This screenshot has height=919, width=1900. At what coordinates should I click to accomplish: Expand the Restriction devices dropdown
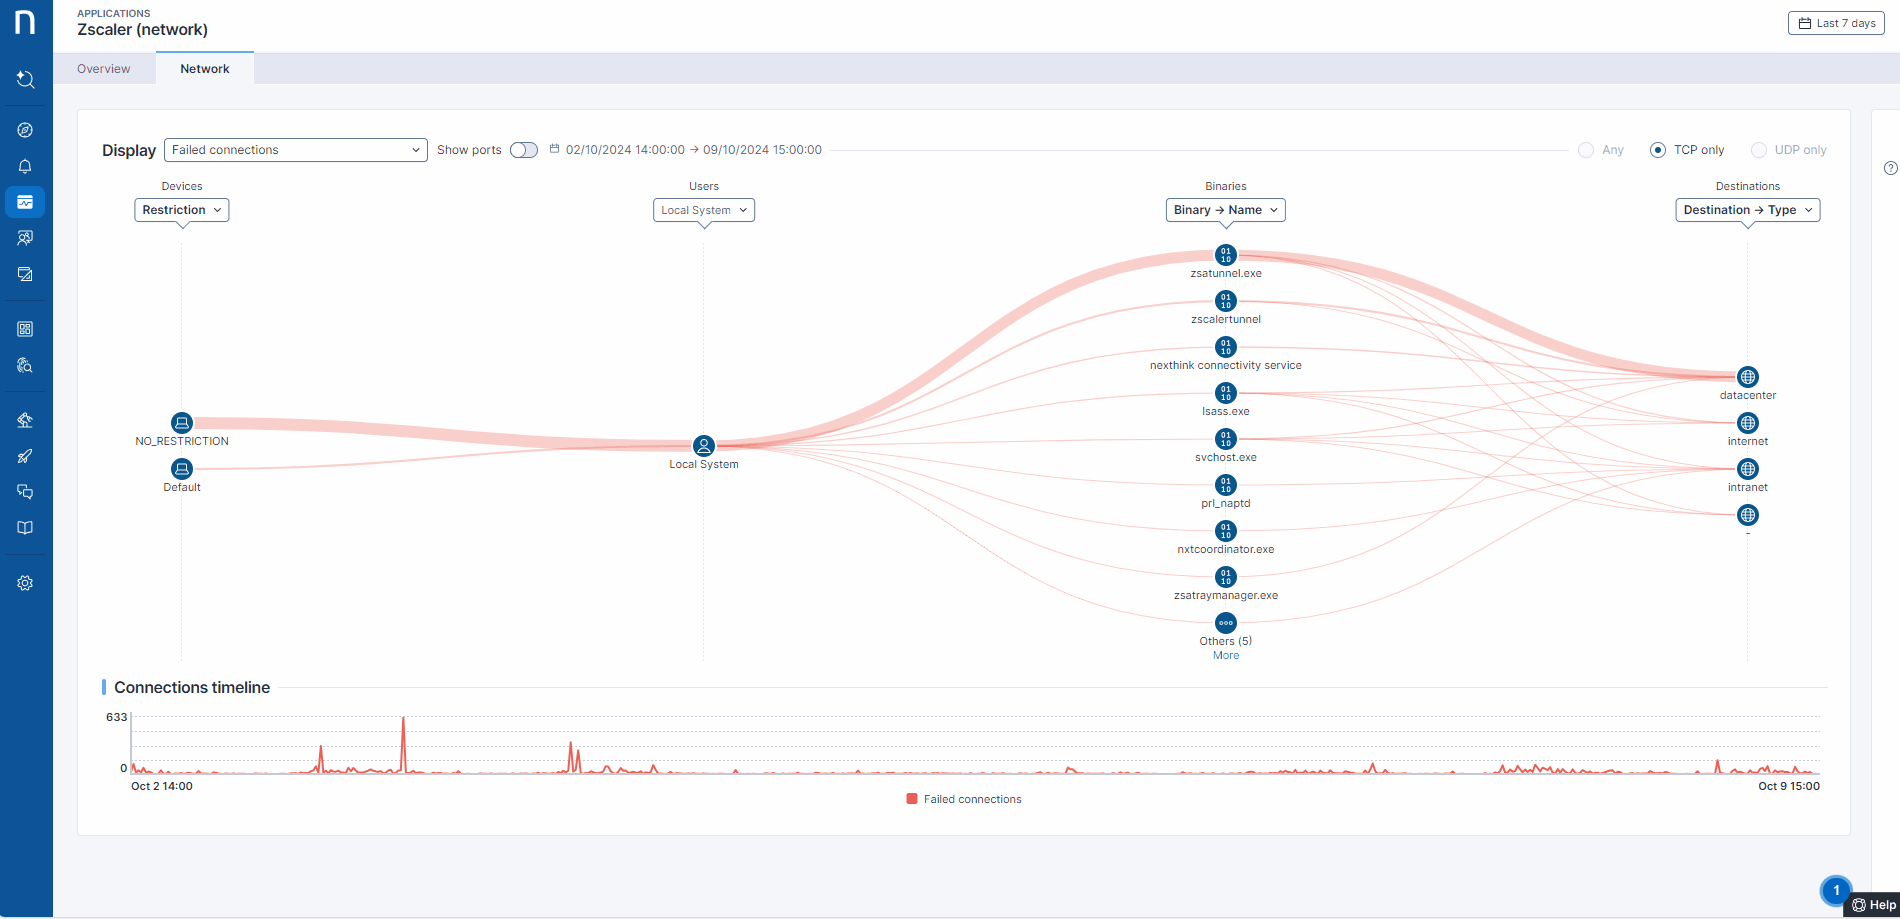182,210
